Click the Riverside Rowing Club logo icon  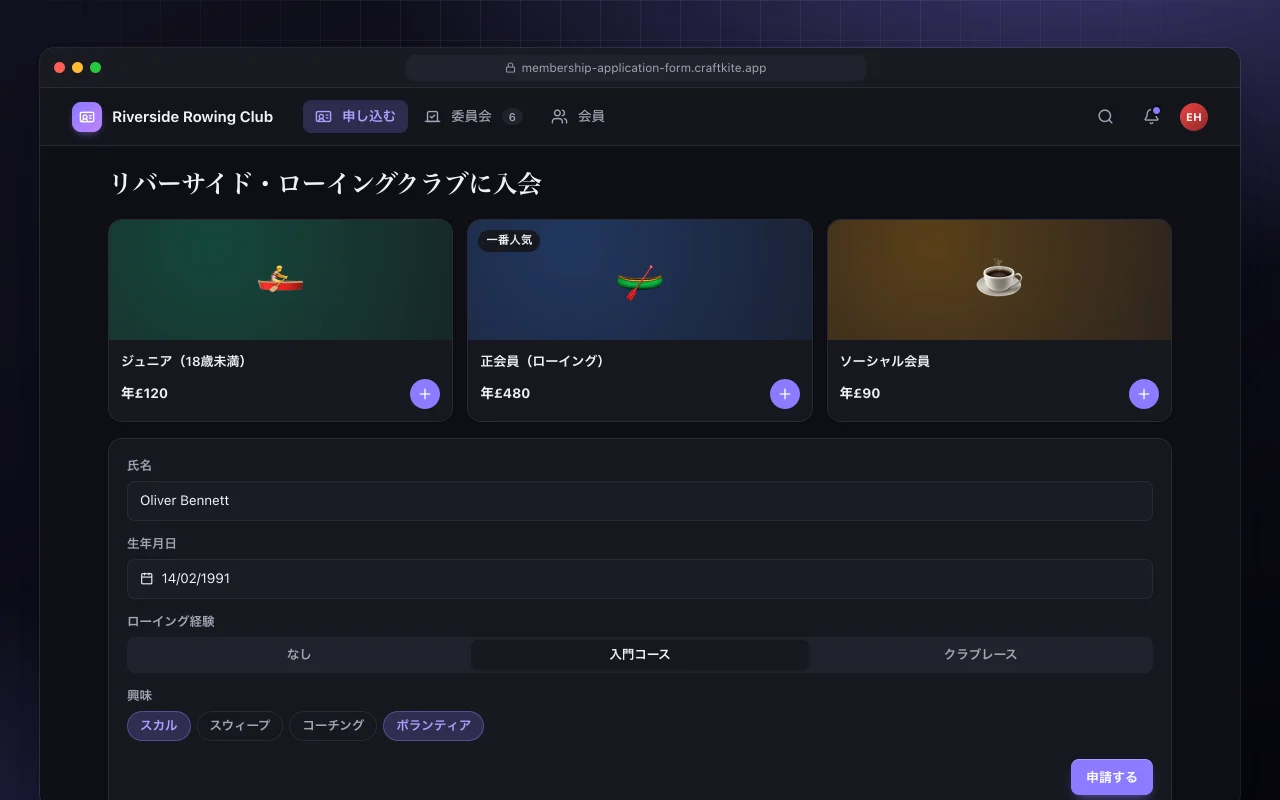pyautogui.click(x=87, y=117)
